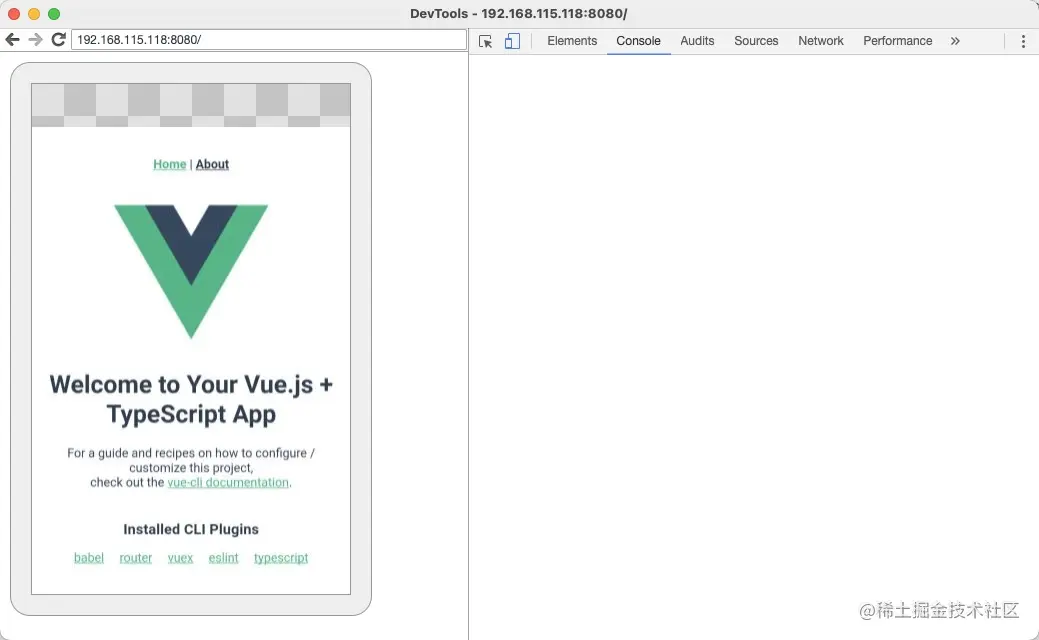
Task: Follow the Home navigation link
Action: 170,164
